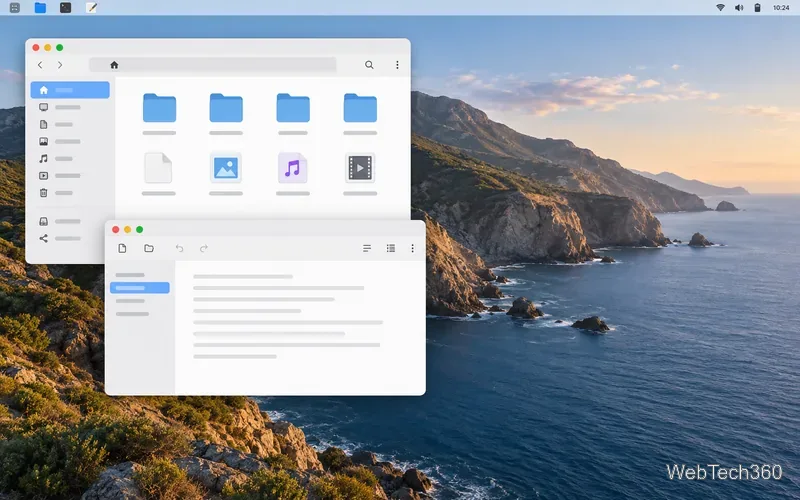The image size is (800, 500).
Task: Select the image file icon
Action: tap(226, 168)
